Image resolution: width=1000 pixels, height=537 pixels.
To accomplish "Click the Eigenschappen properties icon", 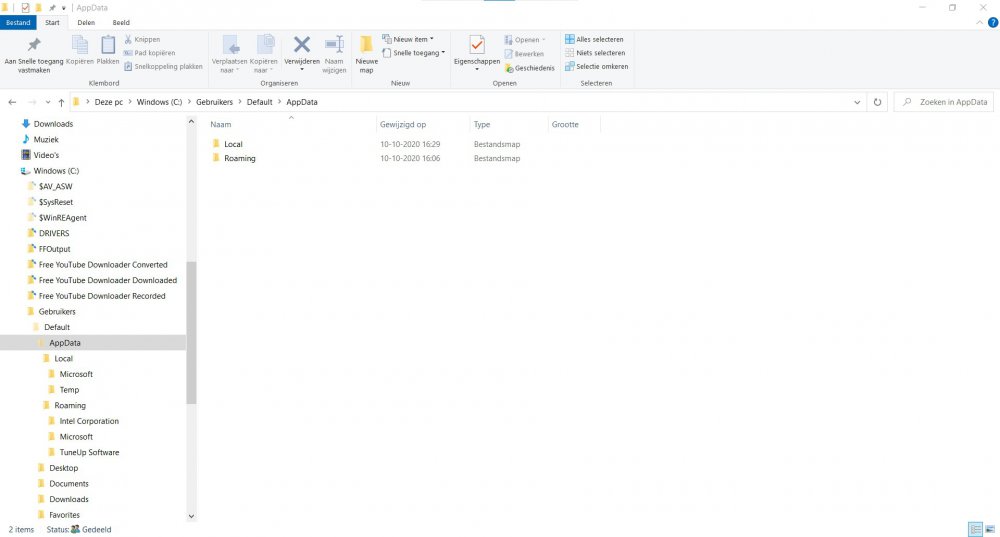I will [477, 46].
